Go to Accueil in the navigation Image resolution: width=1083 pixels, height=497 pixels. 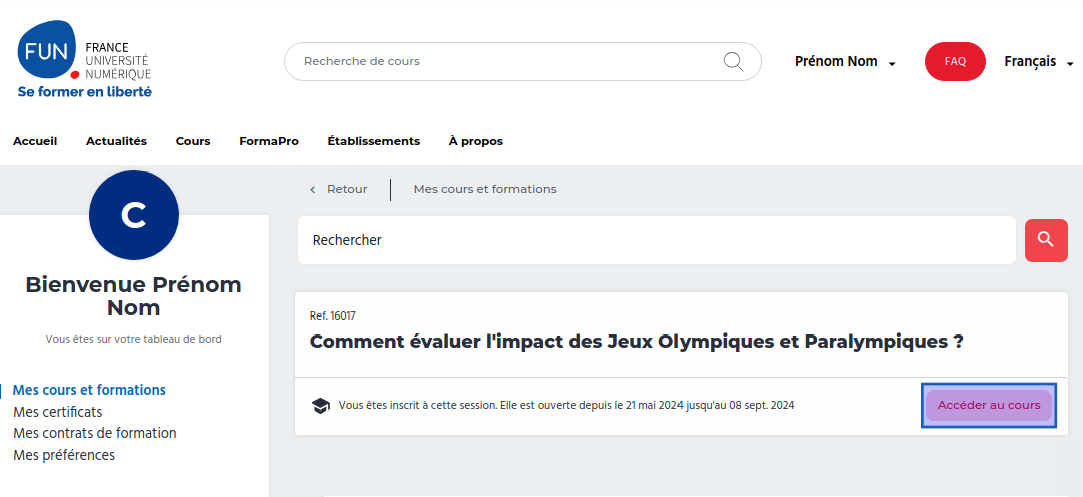tap(35, 141)
